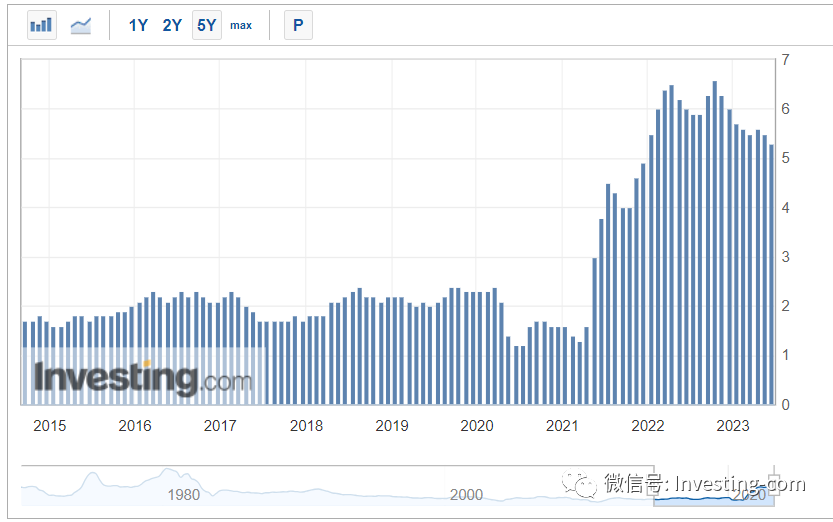
Task: Click the tallest bar in late 2022
Action: coord(715,243)
